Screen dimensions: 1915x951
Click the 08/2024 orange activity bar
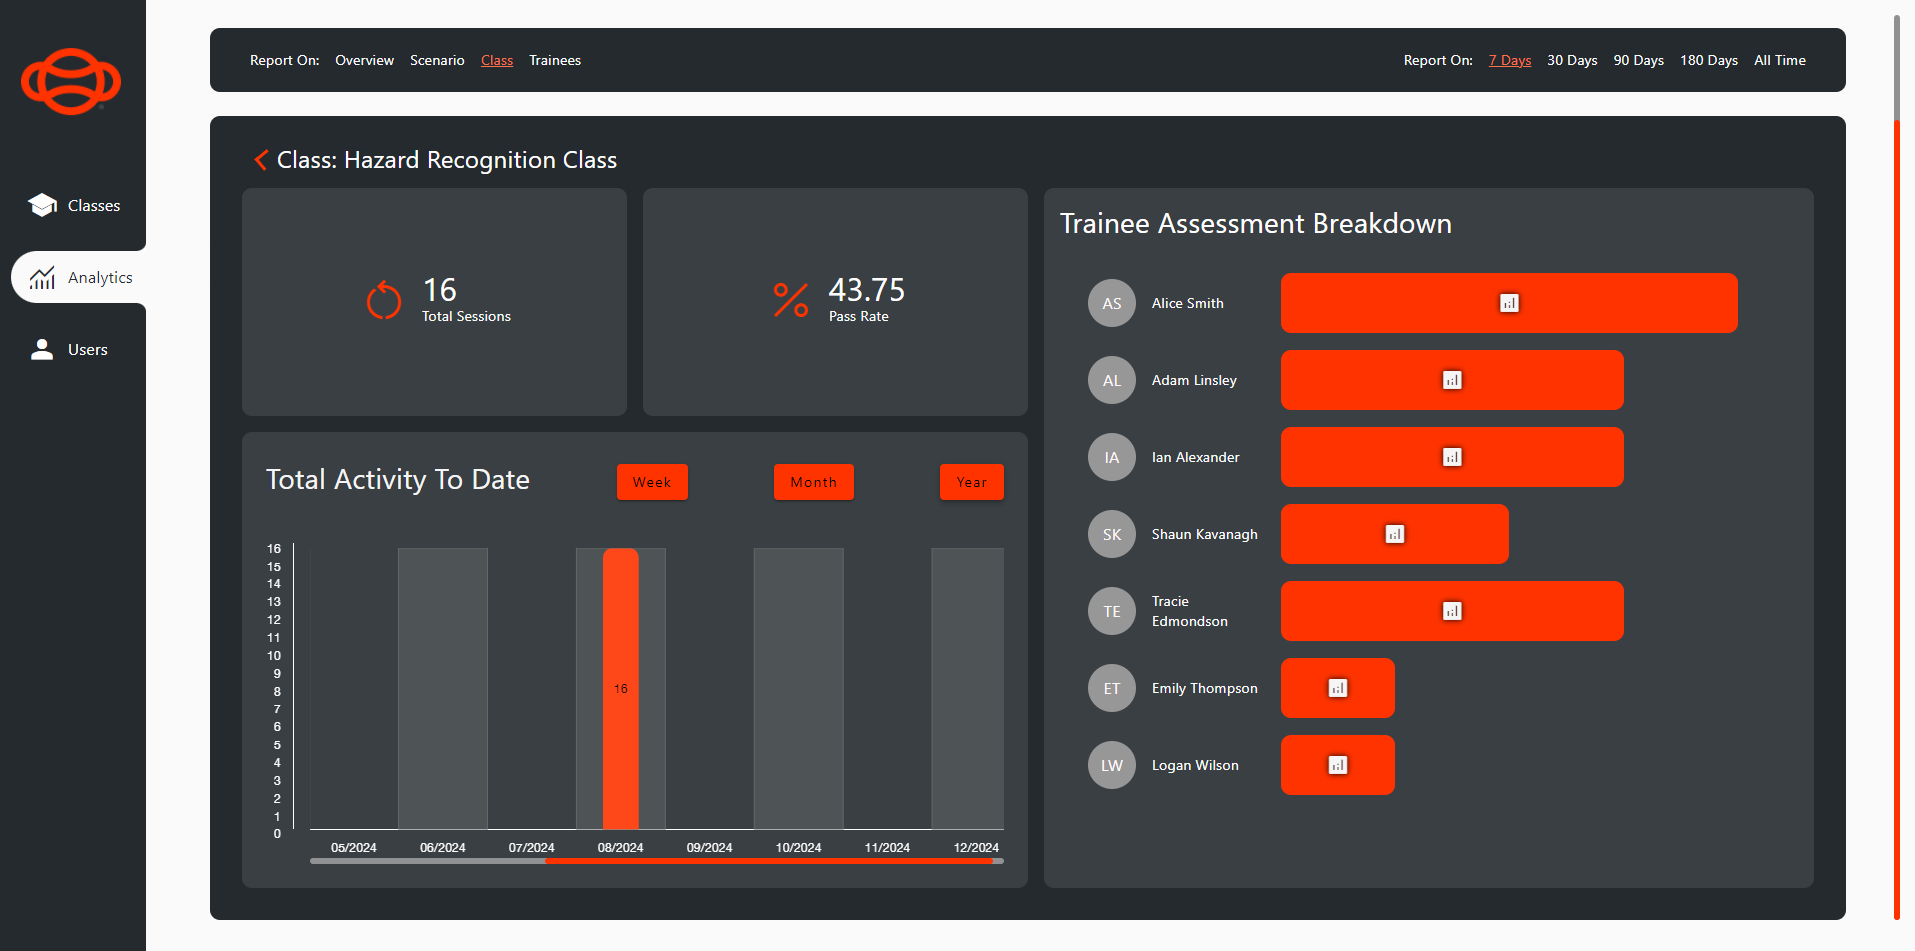[620, 688]
